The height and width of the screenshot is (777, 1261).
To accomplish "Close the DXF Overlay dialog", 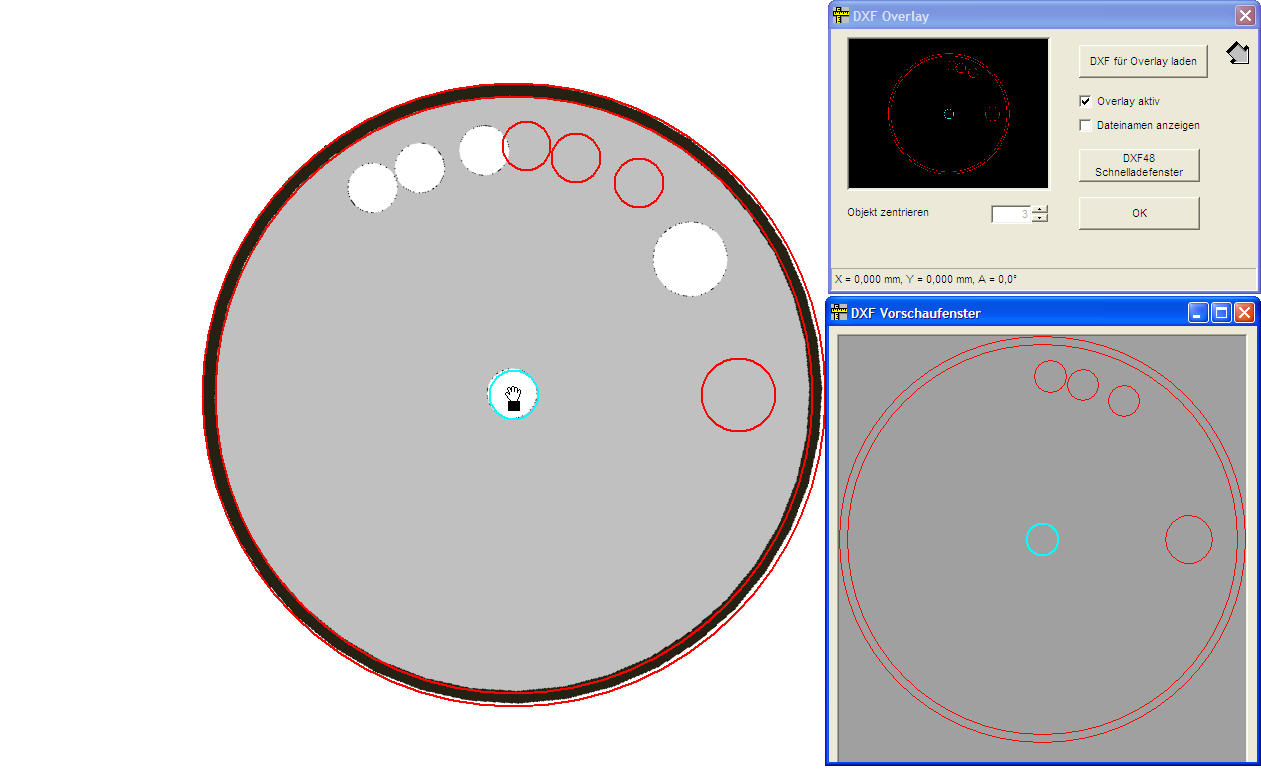I will [1244, 15].
